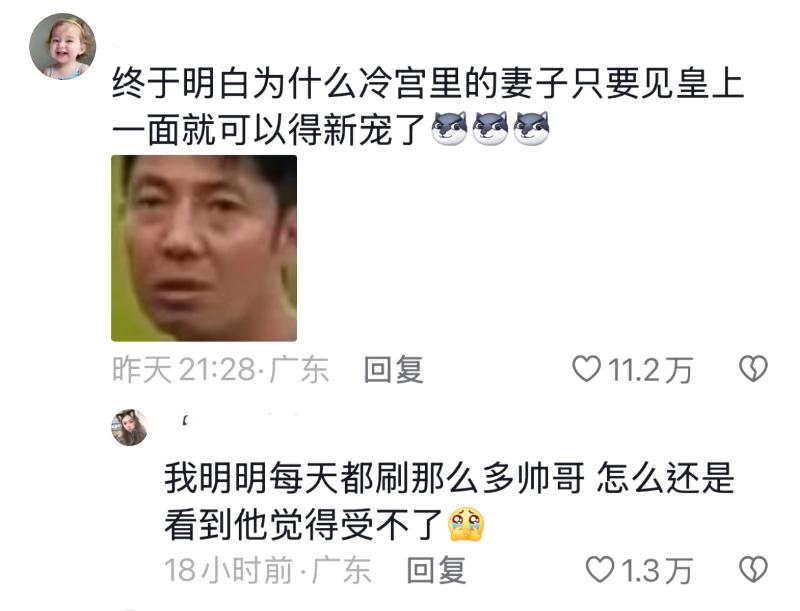The image size is (800, 611).
Task: Click the 1.3万 like count
Action: [x=657, y=570]
